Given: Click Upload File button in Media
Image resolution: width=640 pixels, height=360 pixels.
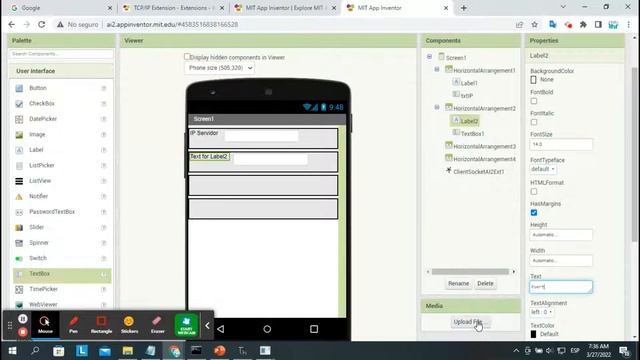Looking at the screenshot, I should (x=470, y=322).
